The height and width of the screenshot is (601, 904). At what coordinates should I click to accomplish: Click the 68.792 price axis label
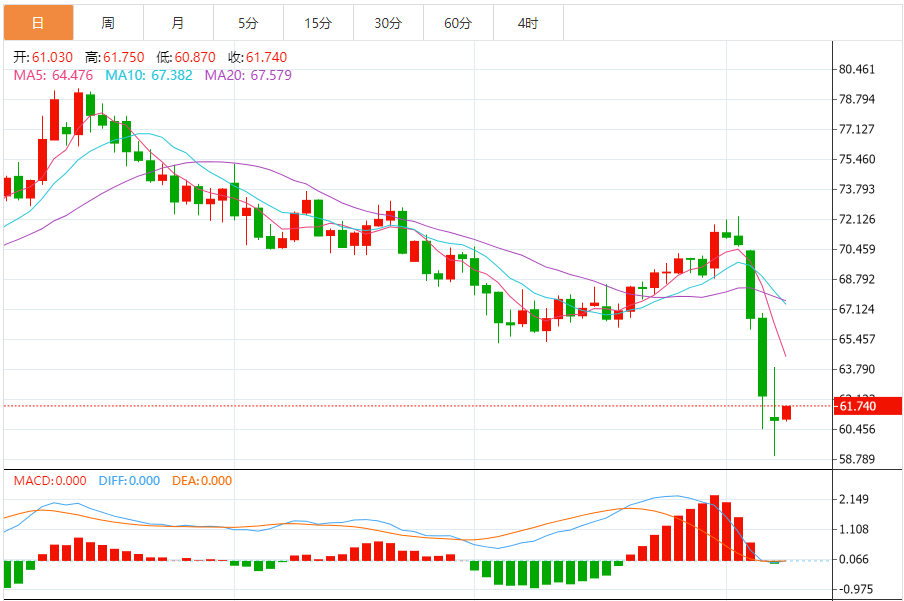tap(857, 279)
